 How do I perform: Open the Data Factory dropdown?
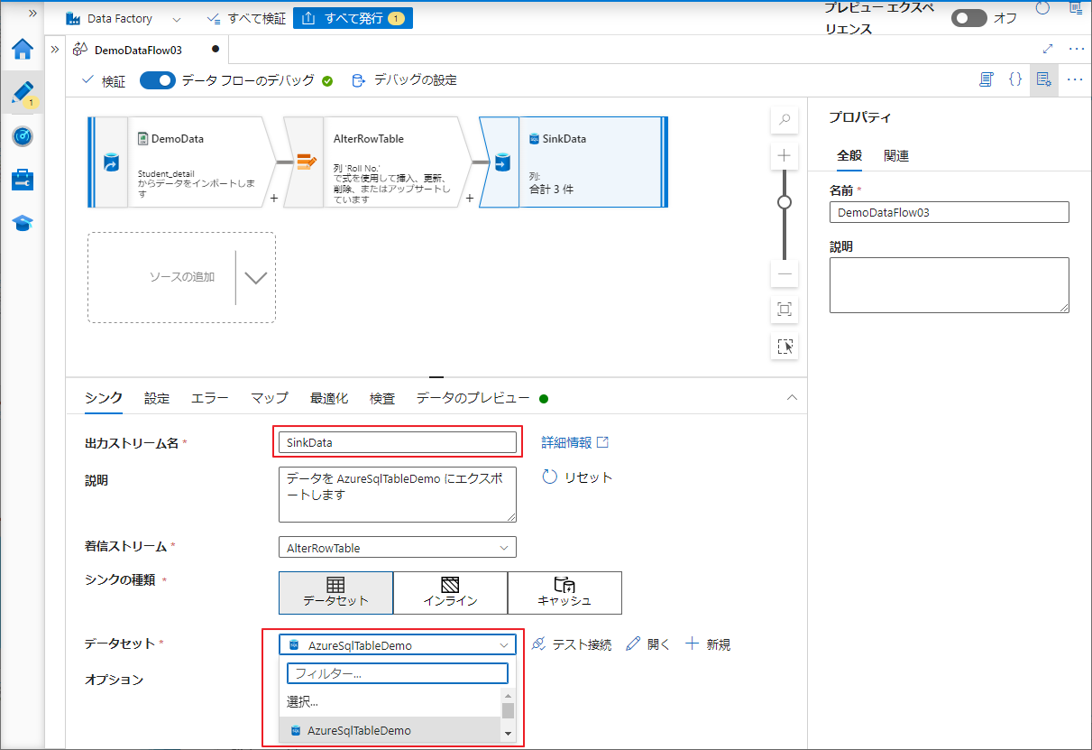point(123,19)
